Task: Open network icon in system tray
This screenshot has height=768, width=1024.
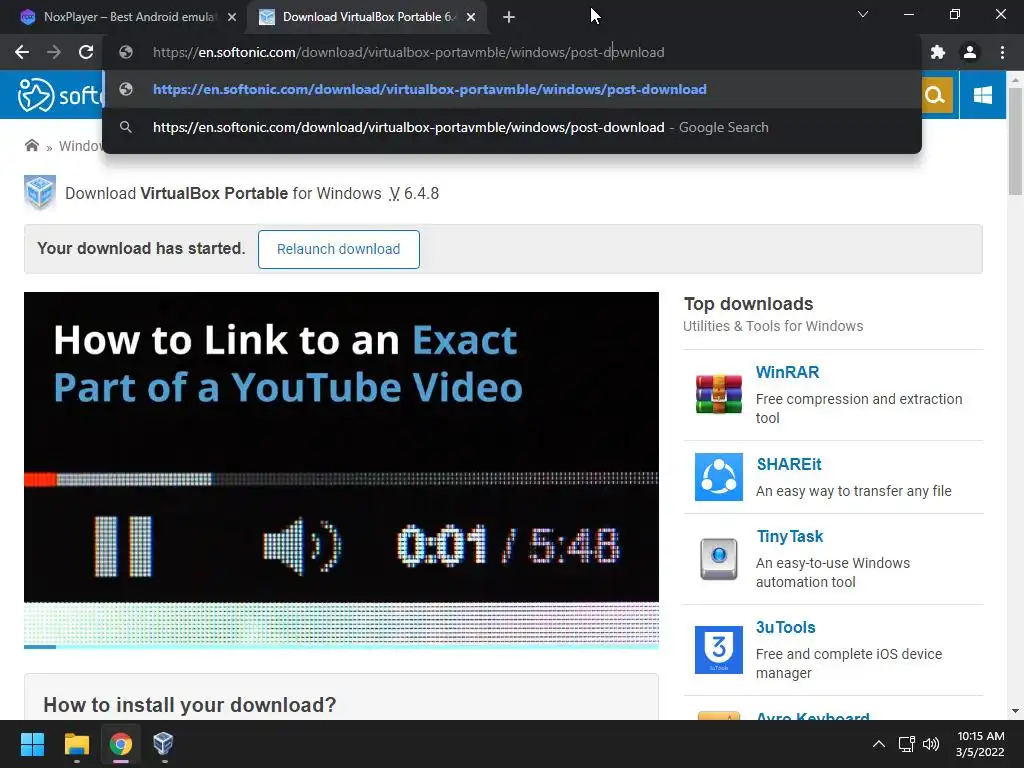Action: [906, 744]
